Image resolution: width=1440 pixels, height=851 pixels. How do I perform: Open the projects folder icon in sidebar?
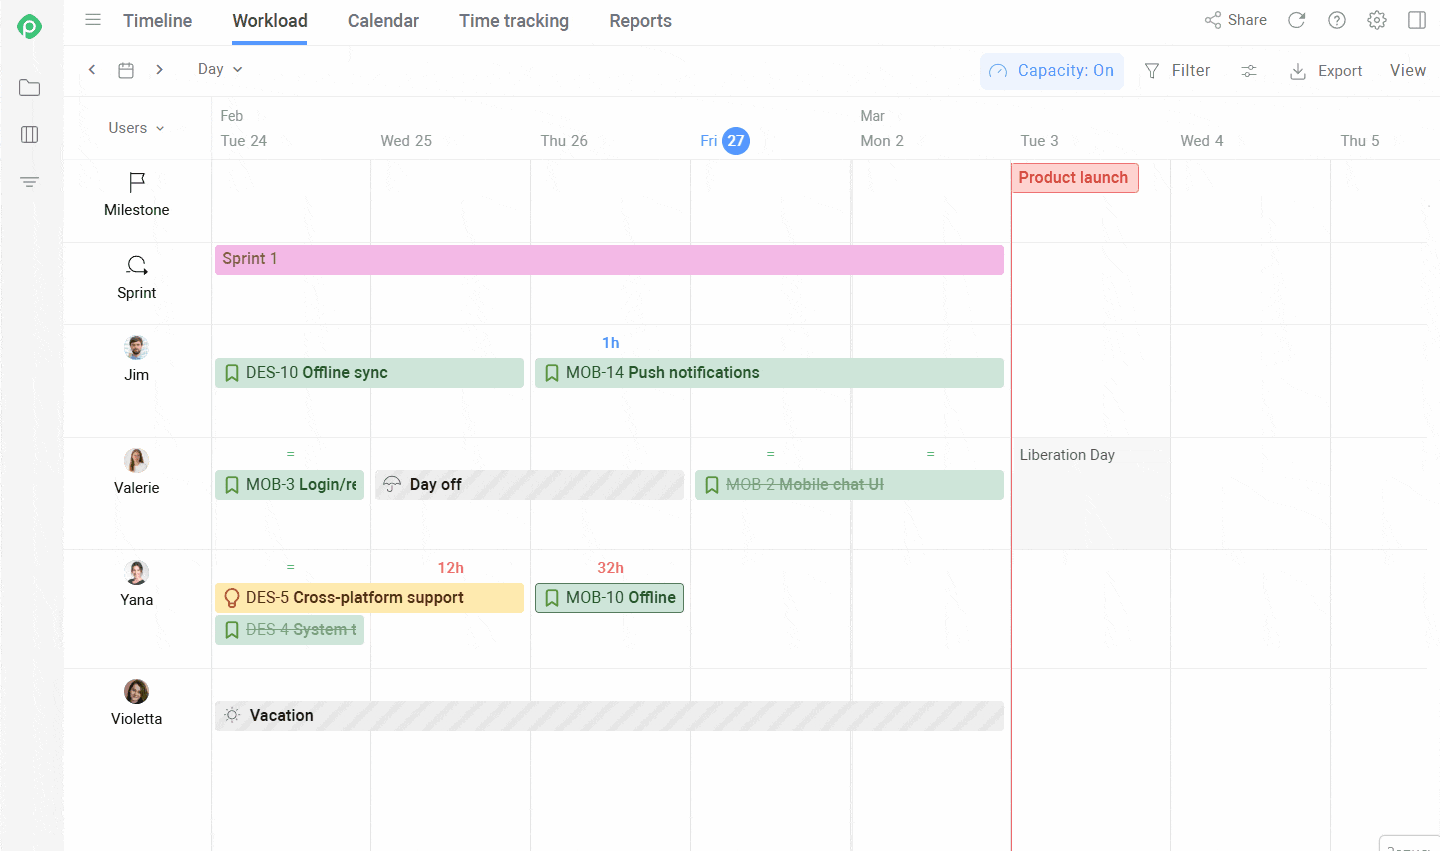(30, 88)
